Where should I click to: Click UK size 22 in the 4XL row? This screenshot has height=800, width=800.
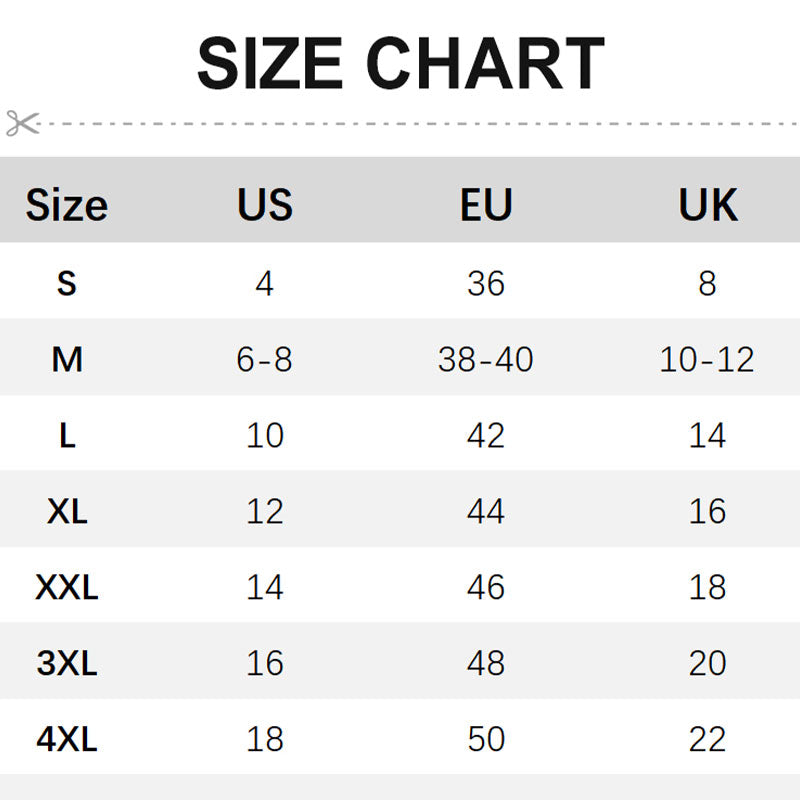tap(707, 739)
